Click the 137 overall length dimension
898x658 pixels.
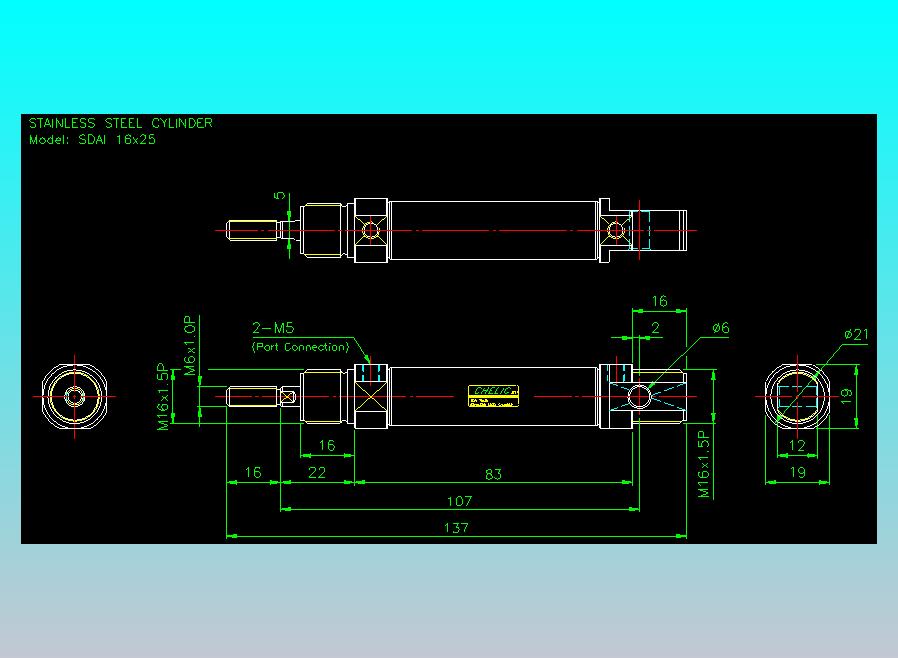456,527
